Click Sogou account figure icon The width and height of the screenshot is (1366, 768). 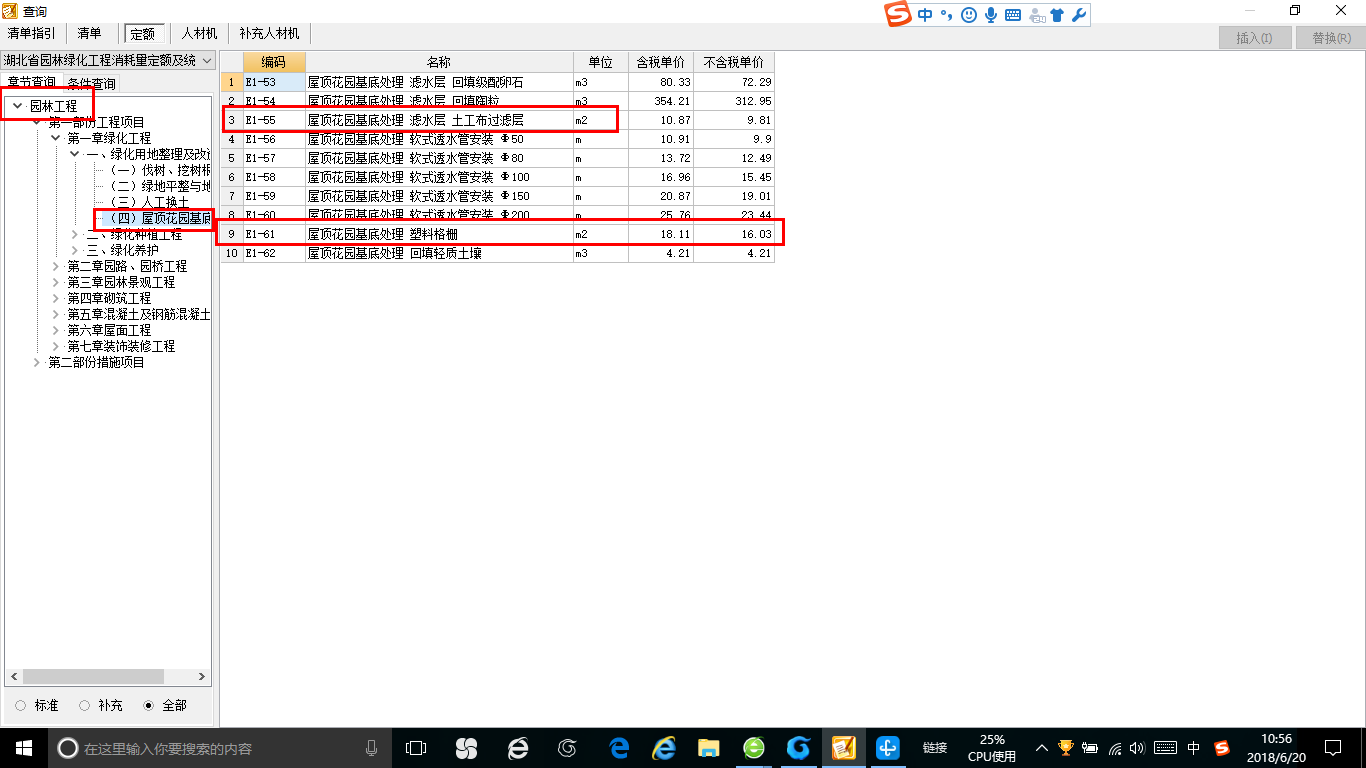pos(1036,15)
